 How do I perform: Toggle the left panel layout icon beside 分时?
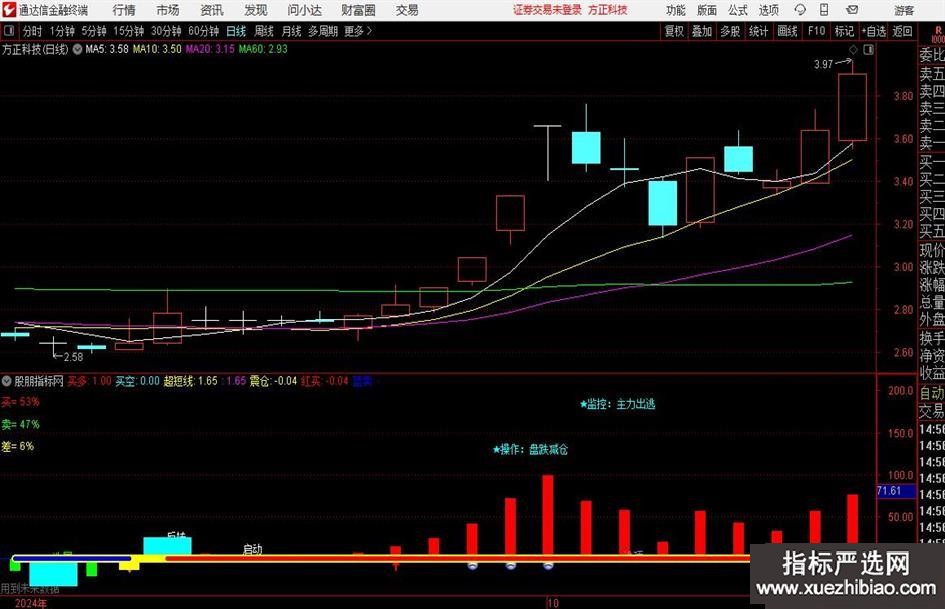pos(9,31)
